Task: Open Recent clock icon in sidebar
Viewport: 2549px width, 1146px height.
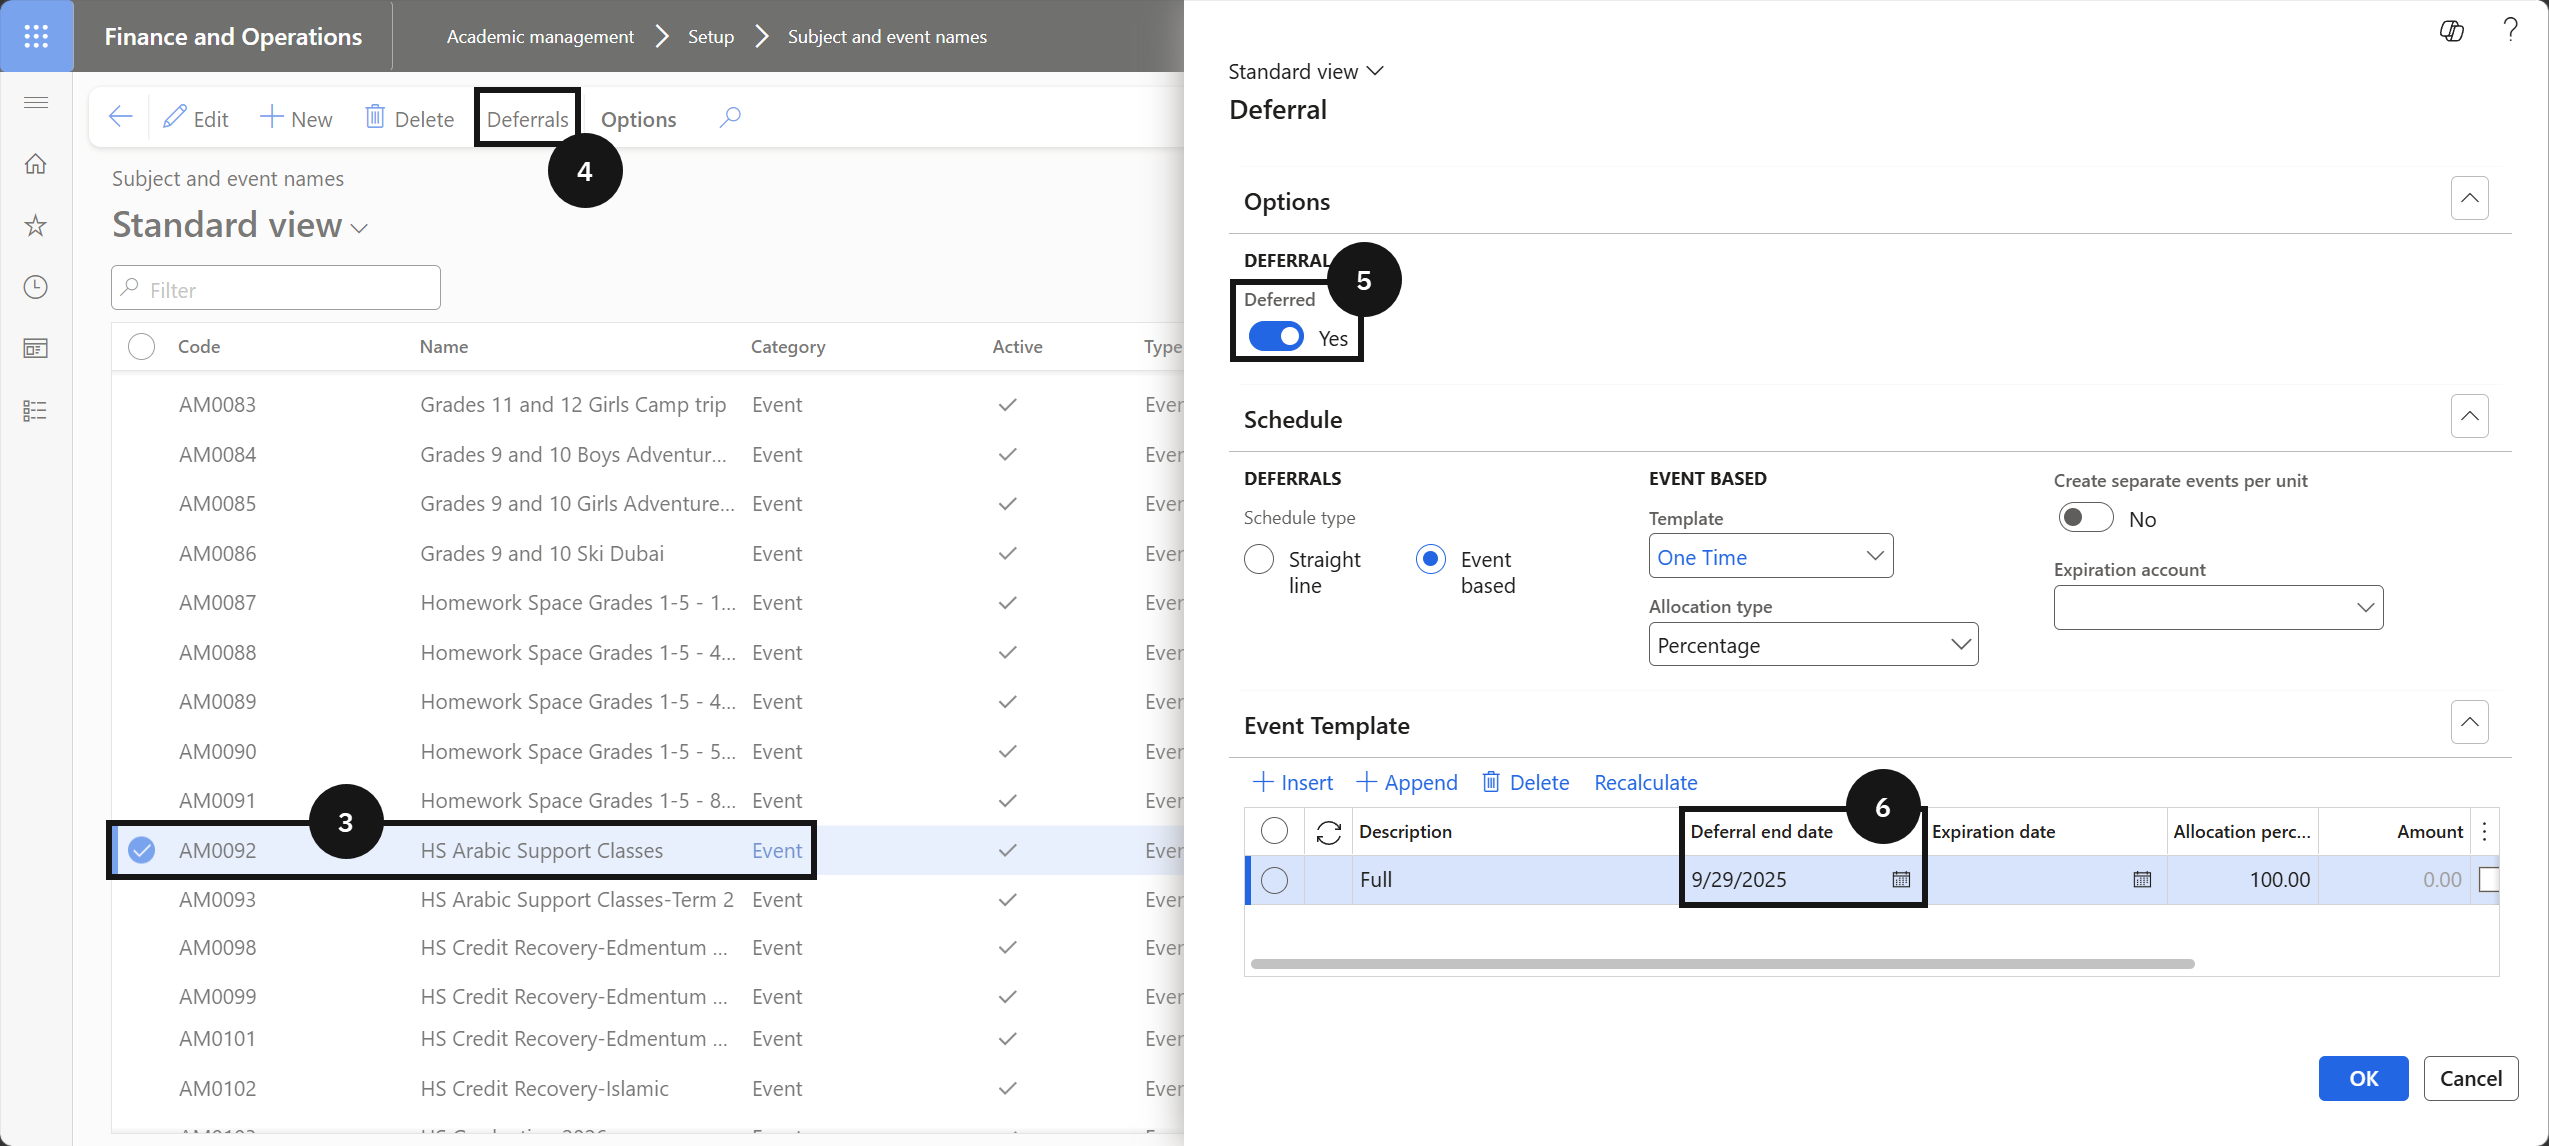Action: tap(36, 287)
